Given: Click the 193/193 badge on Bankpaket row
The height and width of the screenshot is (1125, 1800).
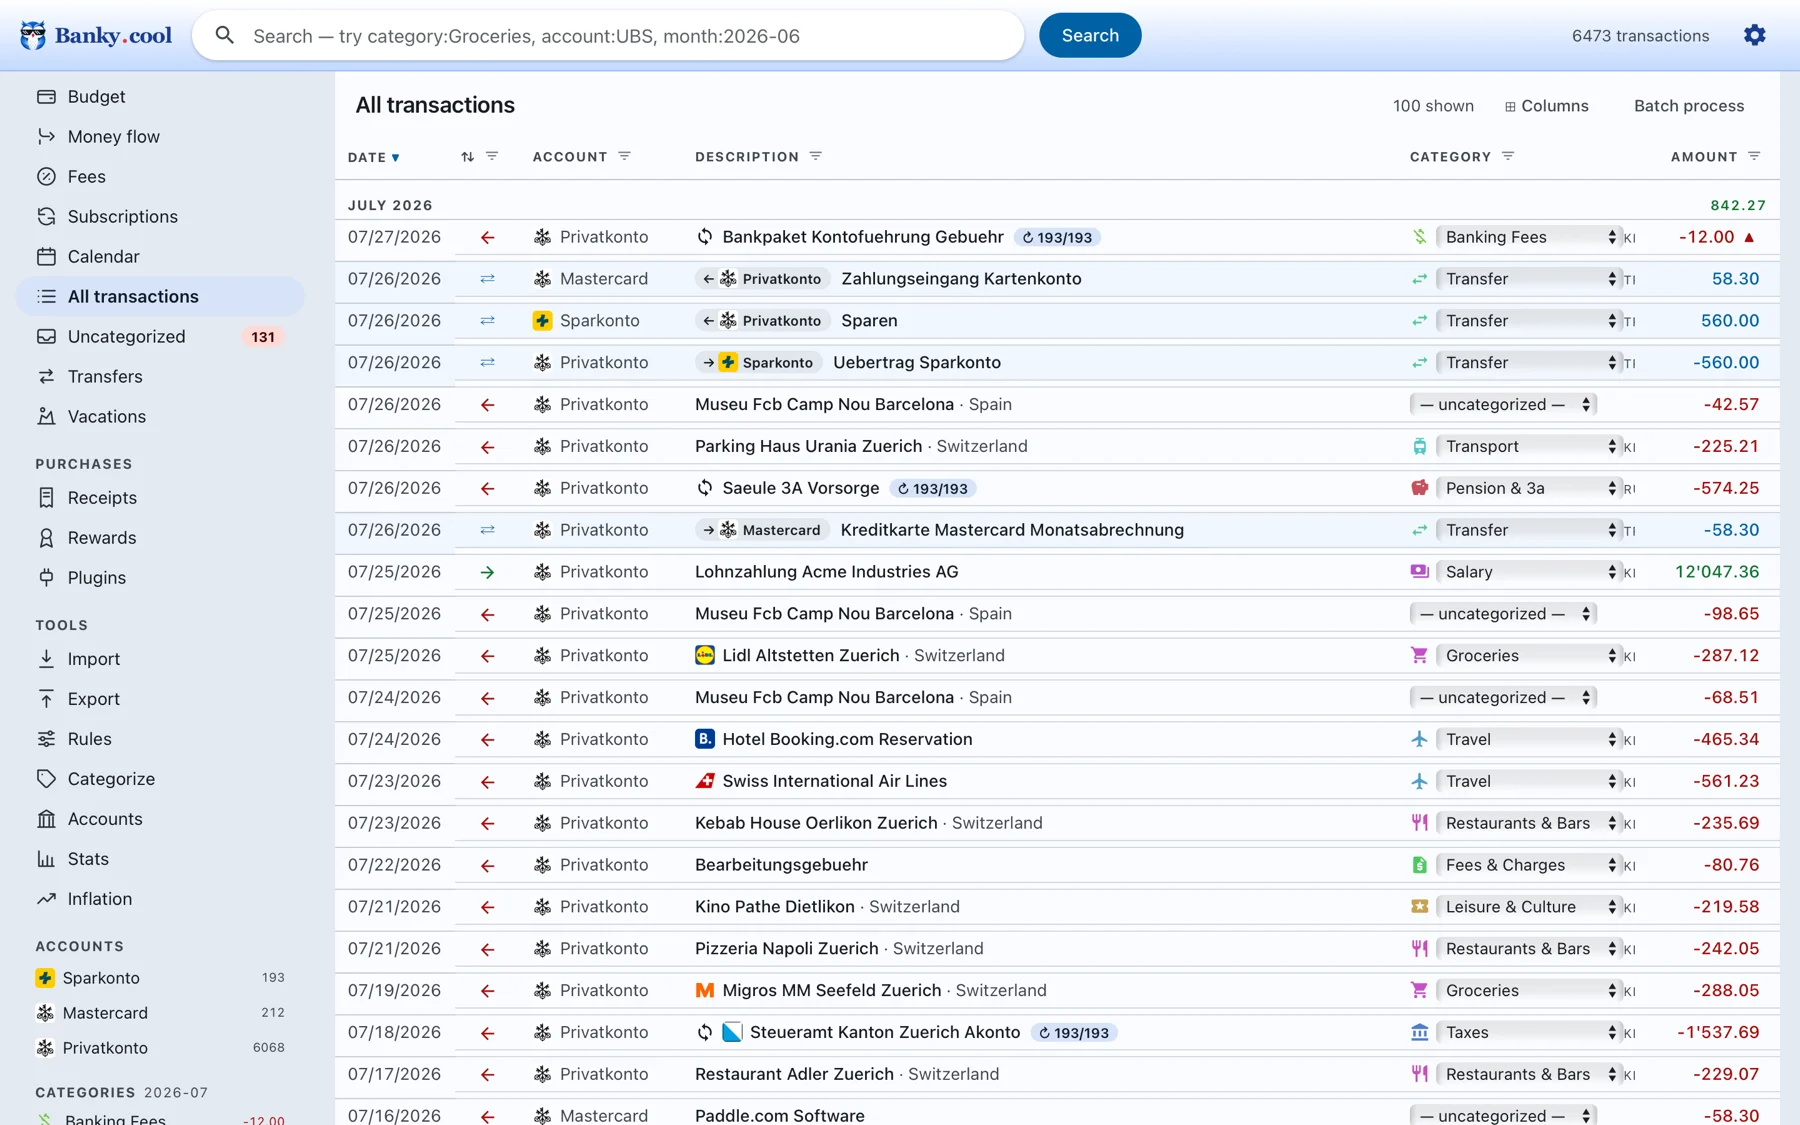Looking at the screenshot, I should point(1057,237).
